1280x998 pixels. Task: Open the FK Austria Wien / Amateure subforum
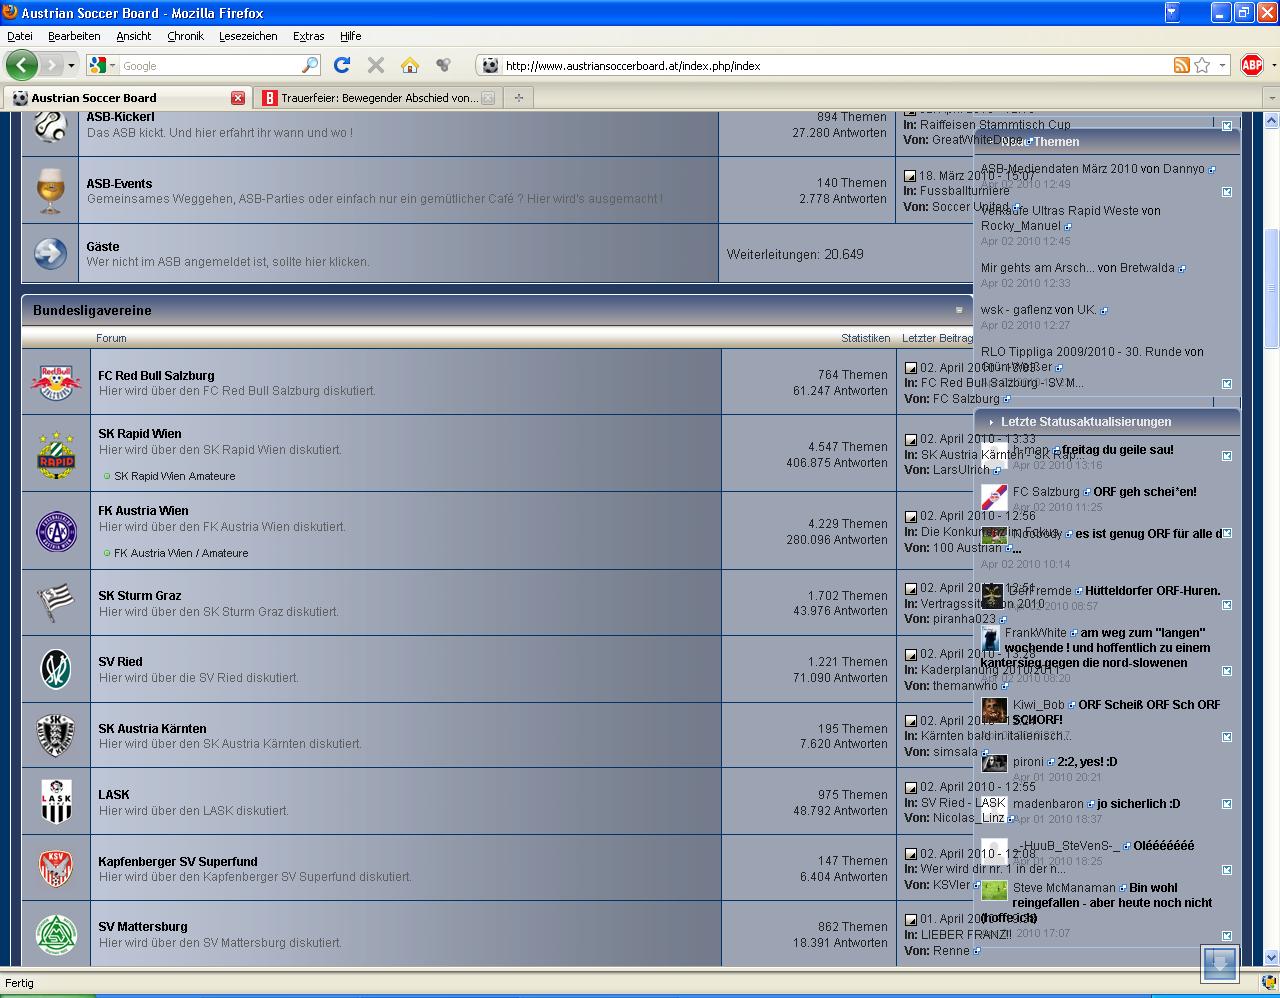[x=181, y=553]
